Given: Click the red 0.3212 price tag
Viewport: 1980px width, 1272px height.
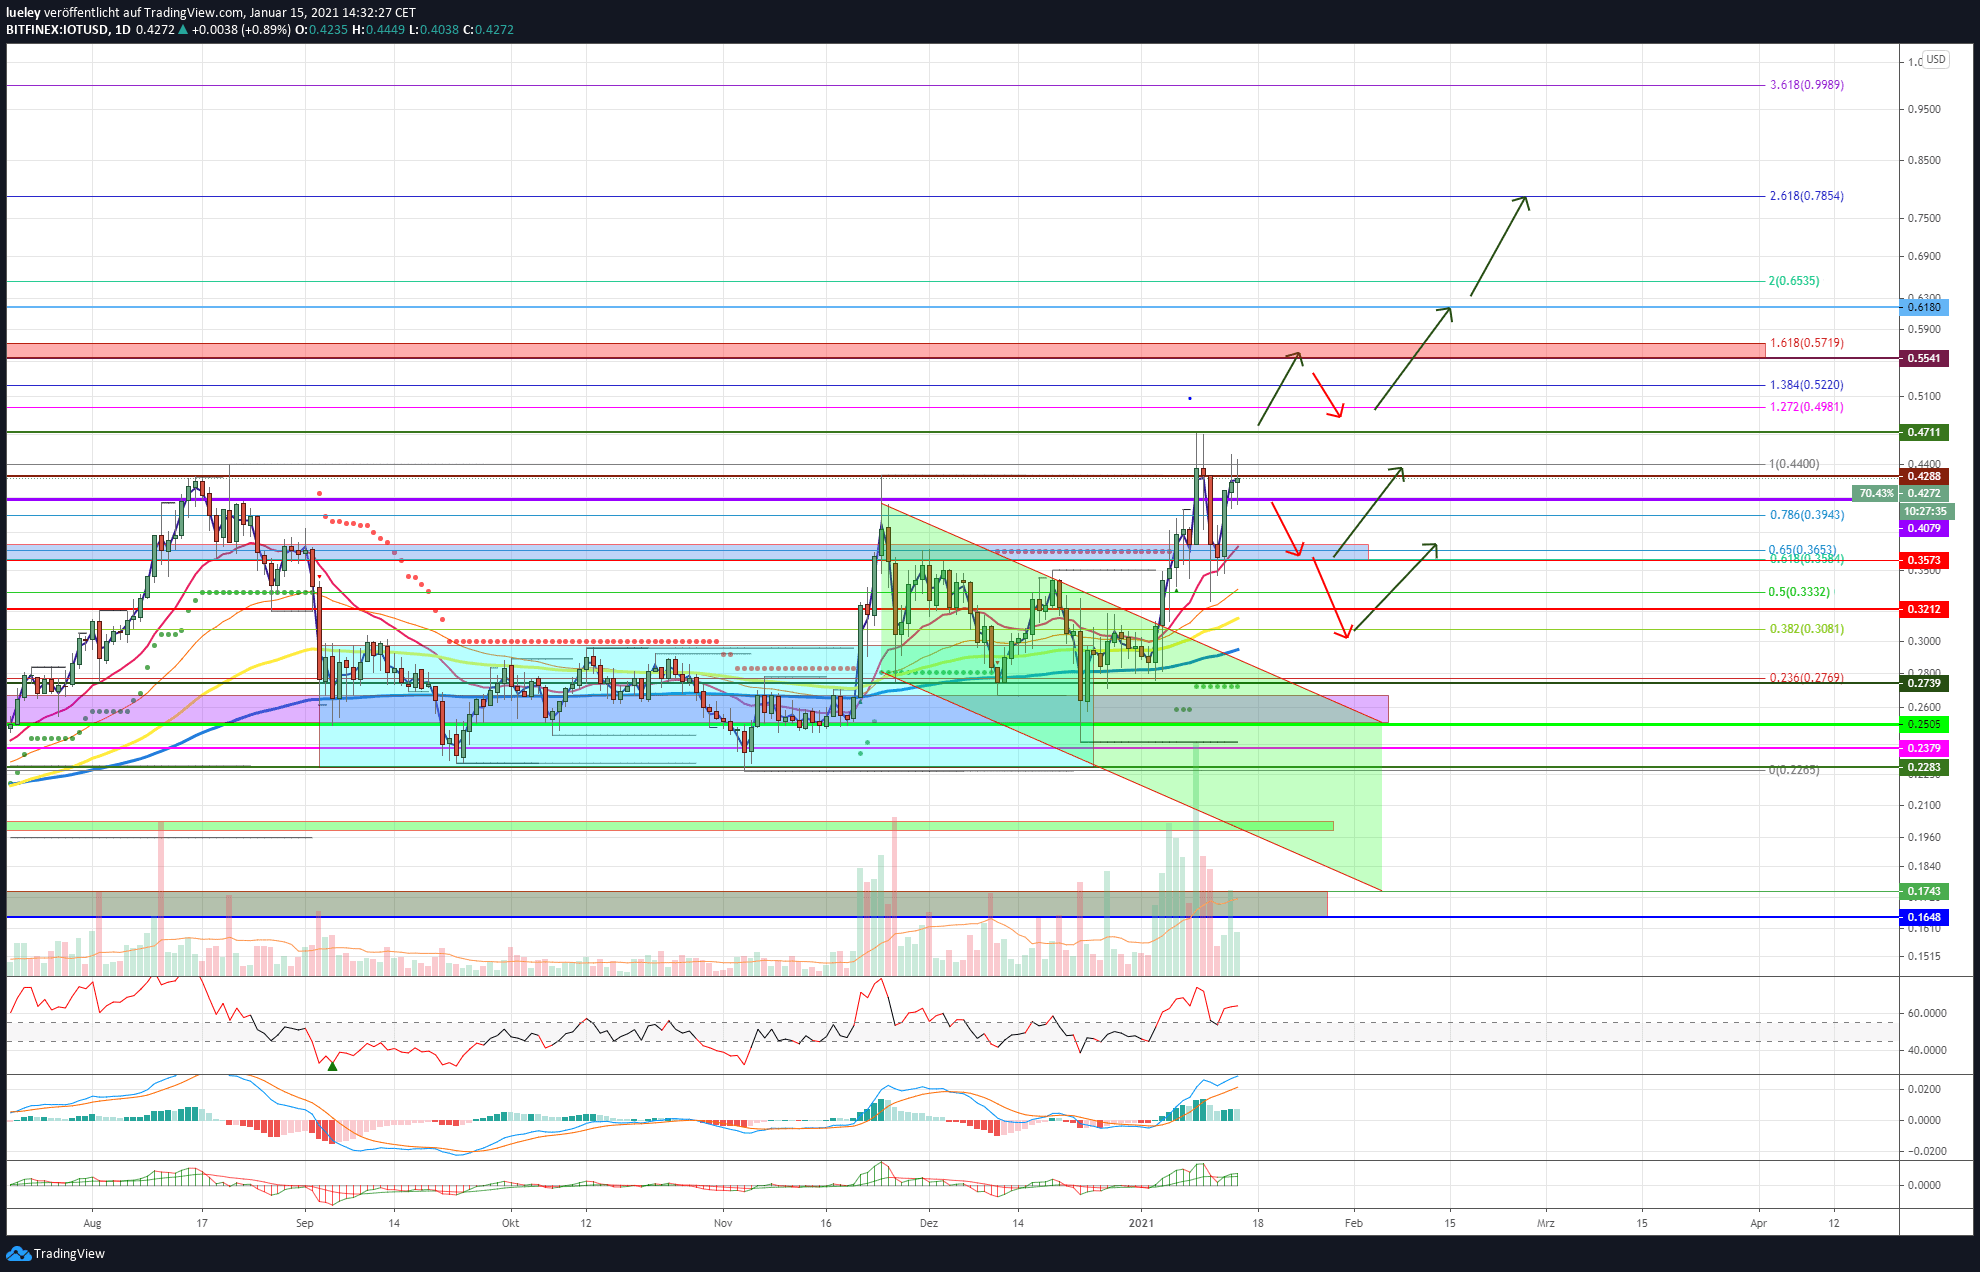Looking at the screenshot, I should pos(1924,609).
